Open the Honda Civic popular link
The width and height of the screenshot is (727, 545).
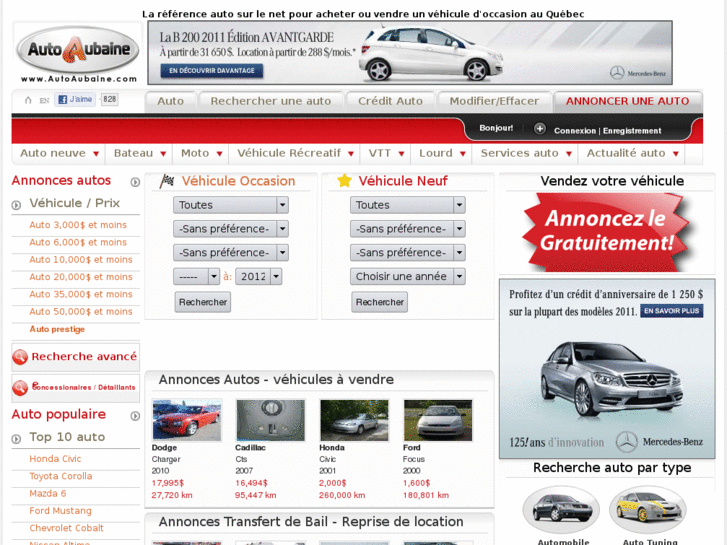pyautogui.click(x=55, y=459)
